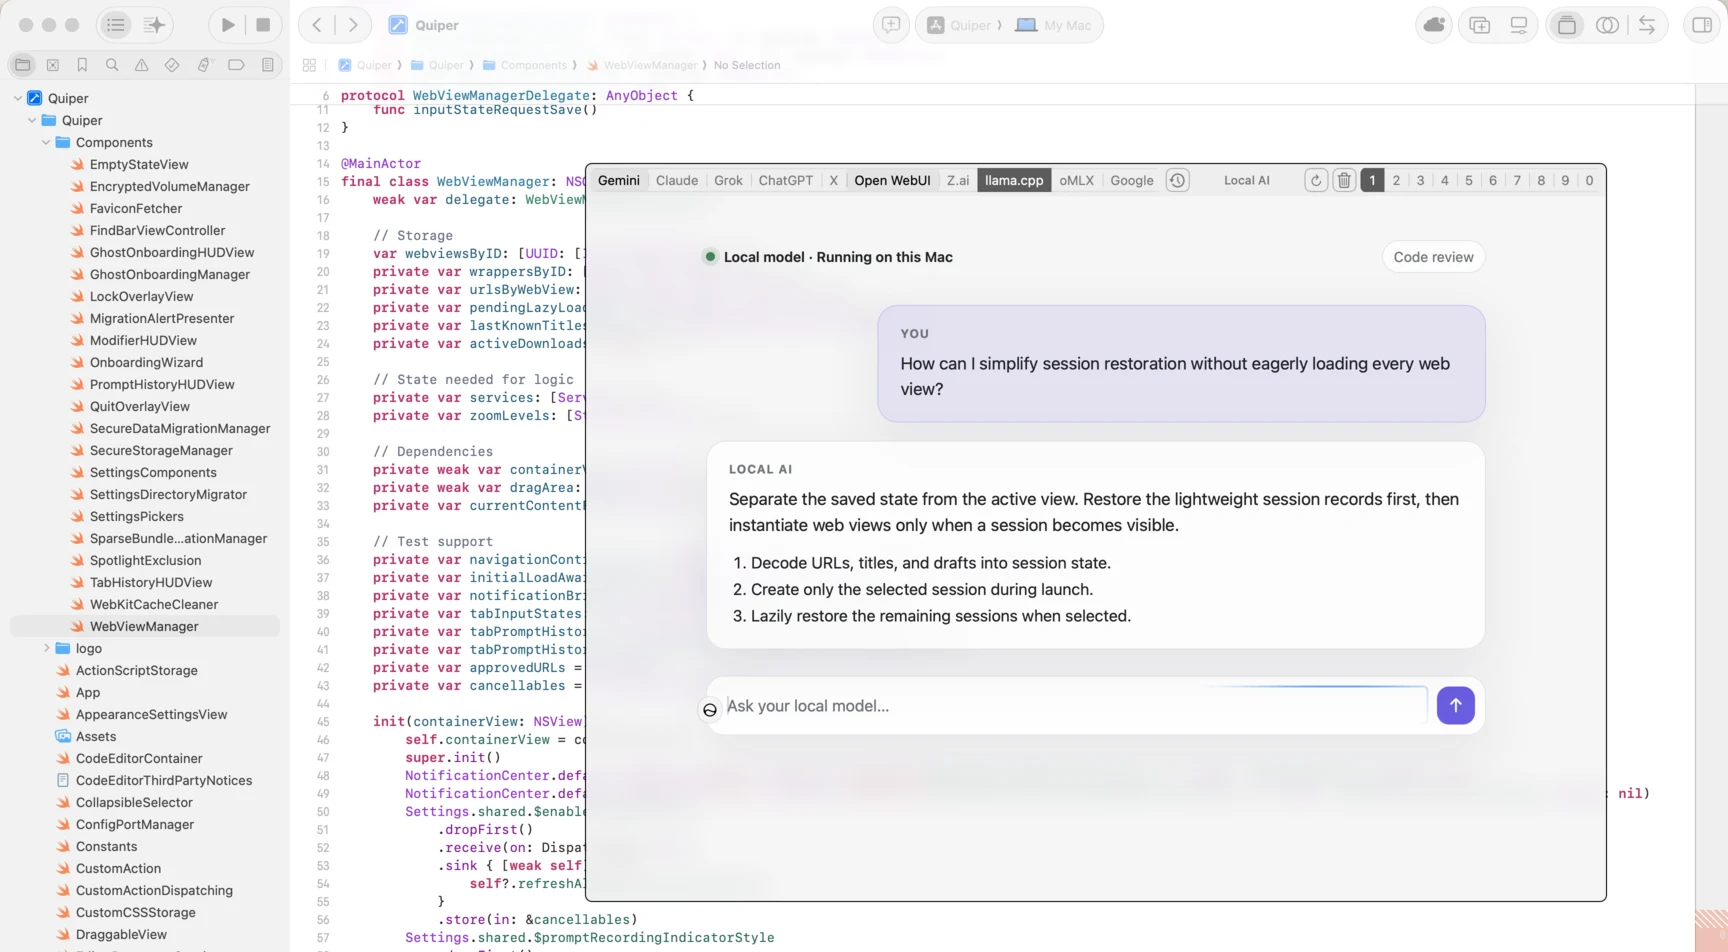
Task: Reload the current Quiper session
Action: tap(1316, 181)
